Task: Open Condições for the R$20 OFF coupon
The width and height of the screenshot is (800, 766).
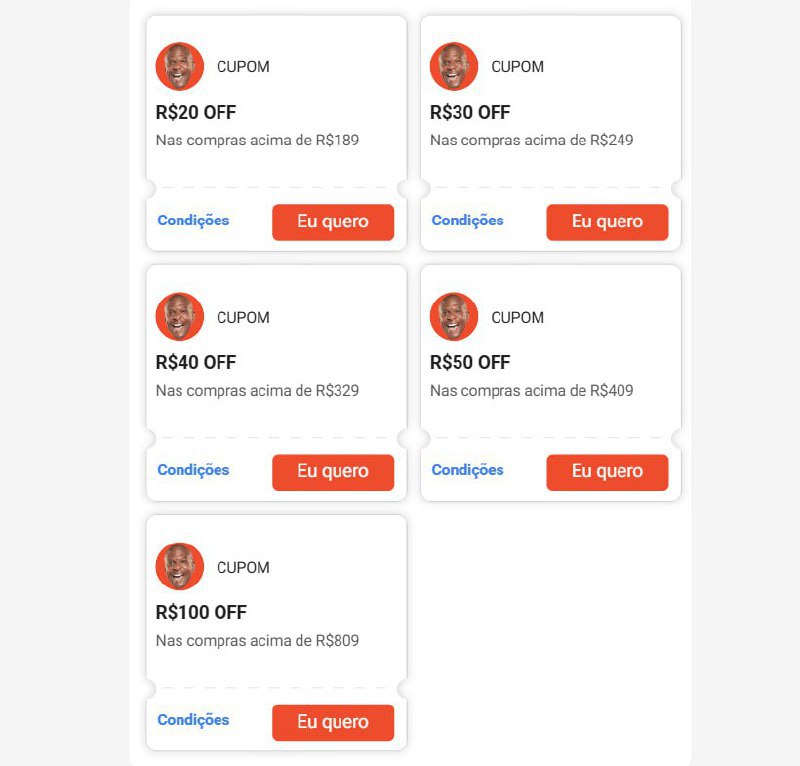Action: click(193, 221)
